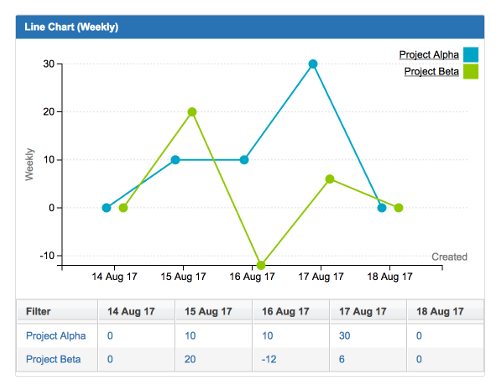The image size is (500, 392).
Task: Click Project Alpha value 10 for 15 Aug
Action: pos(190,336)
